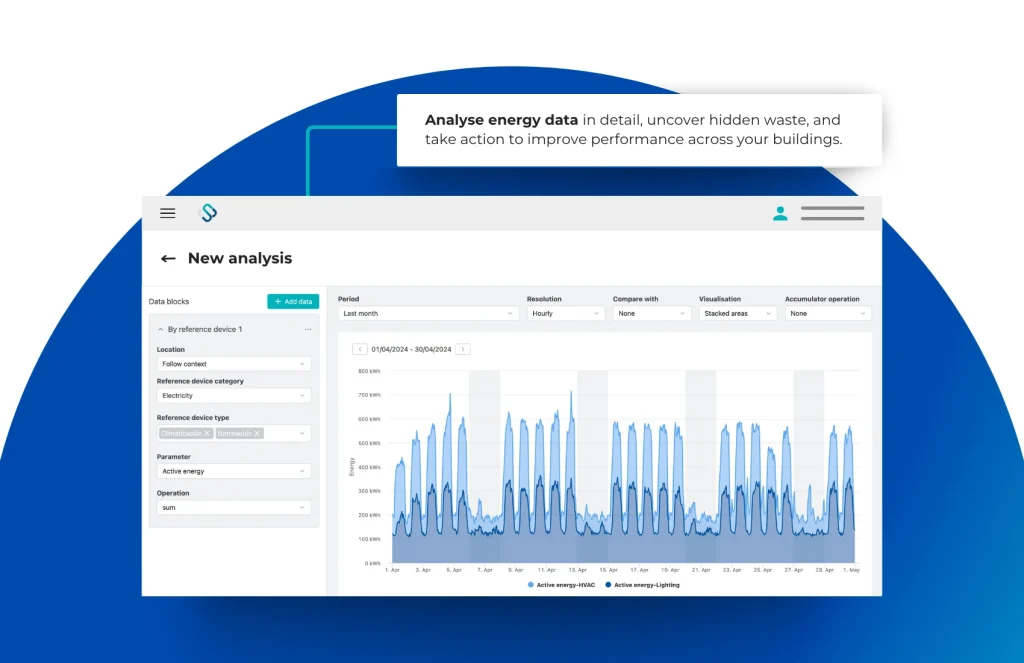
Task: Open the data block three-dots menu
Action: (308, 329)
